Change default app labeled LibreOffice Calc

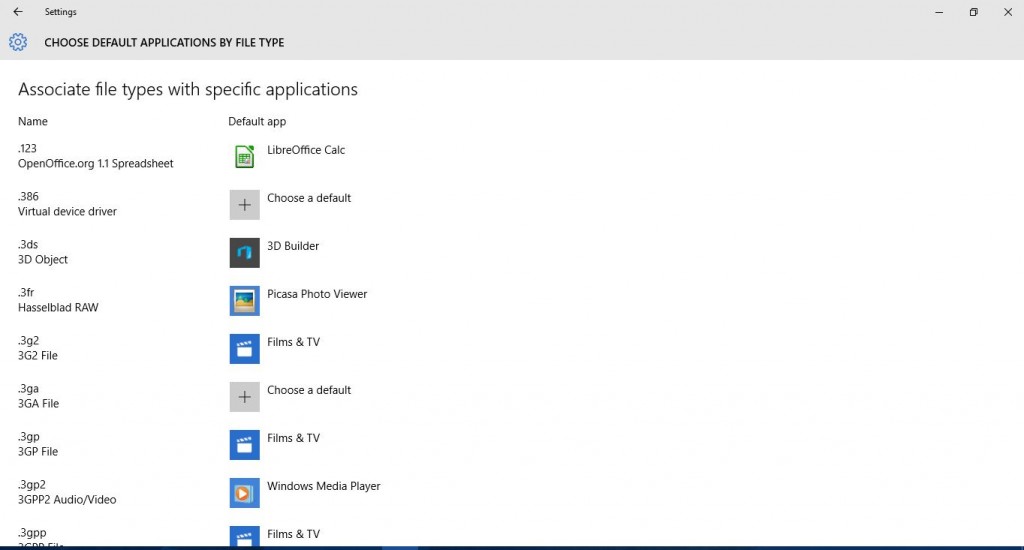click(x=306, y=150)
